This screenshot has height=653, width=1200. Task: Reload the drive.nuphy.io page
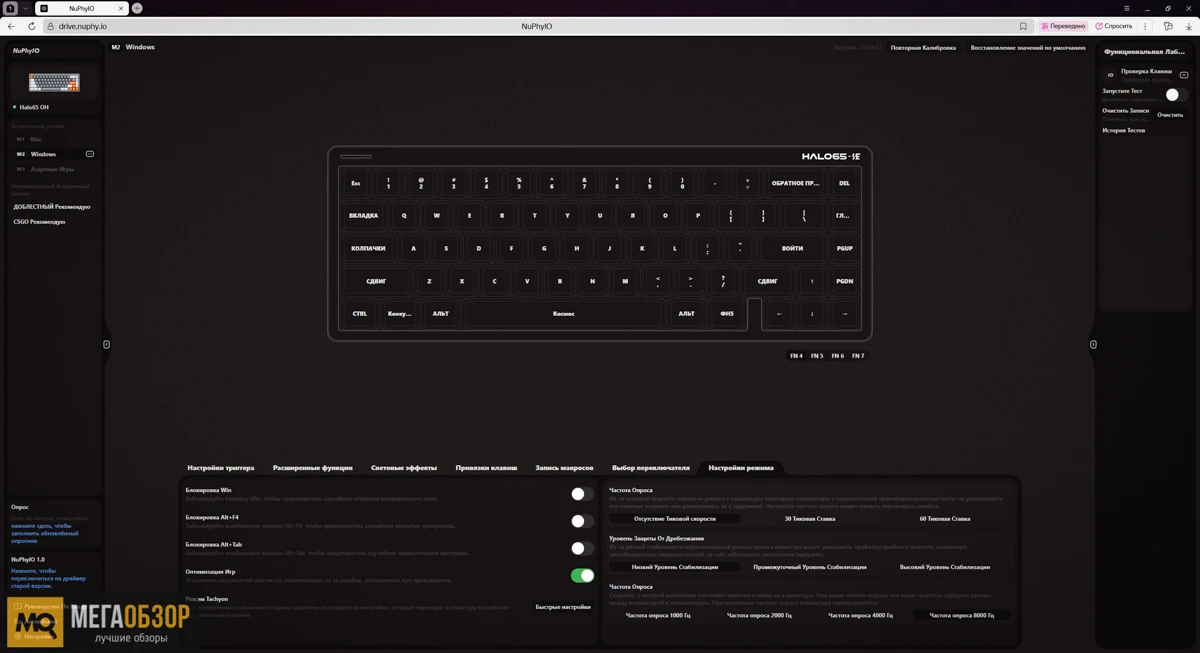32,26
